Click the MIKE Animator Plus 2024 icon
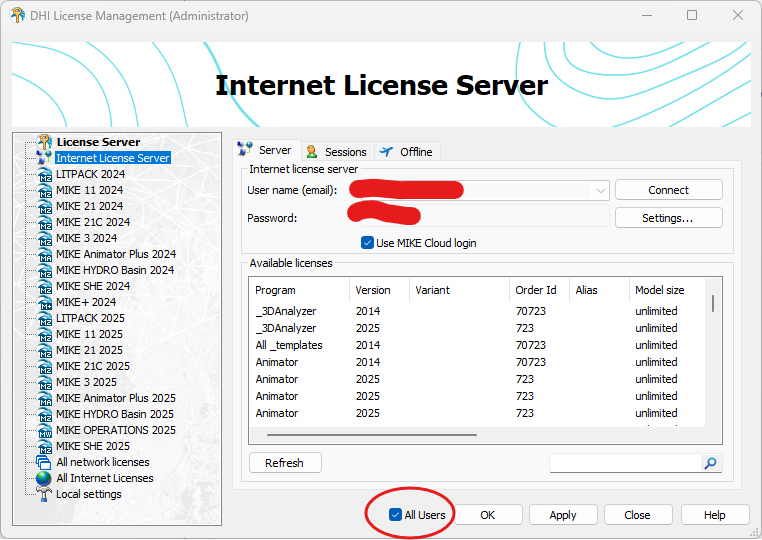The width and height of the screenshot is (762, 540). click(x=45, y=254)
